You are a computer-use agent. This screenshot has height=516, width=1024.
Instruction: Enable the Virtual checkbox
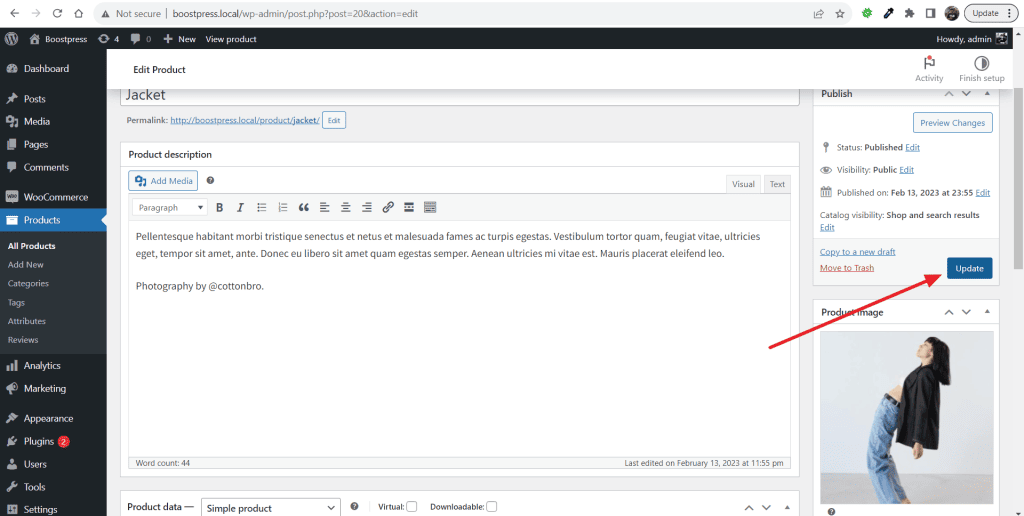(411, 507)
